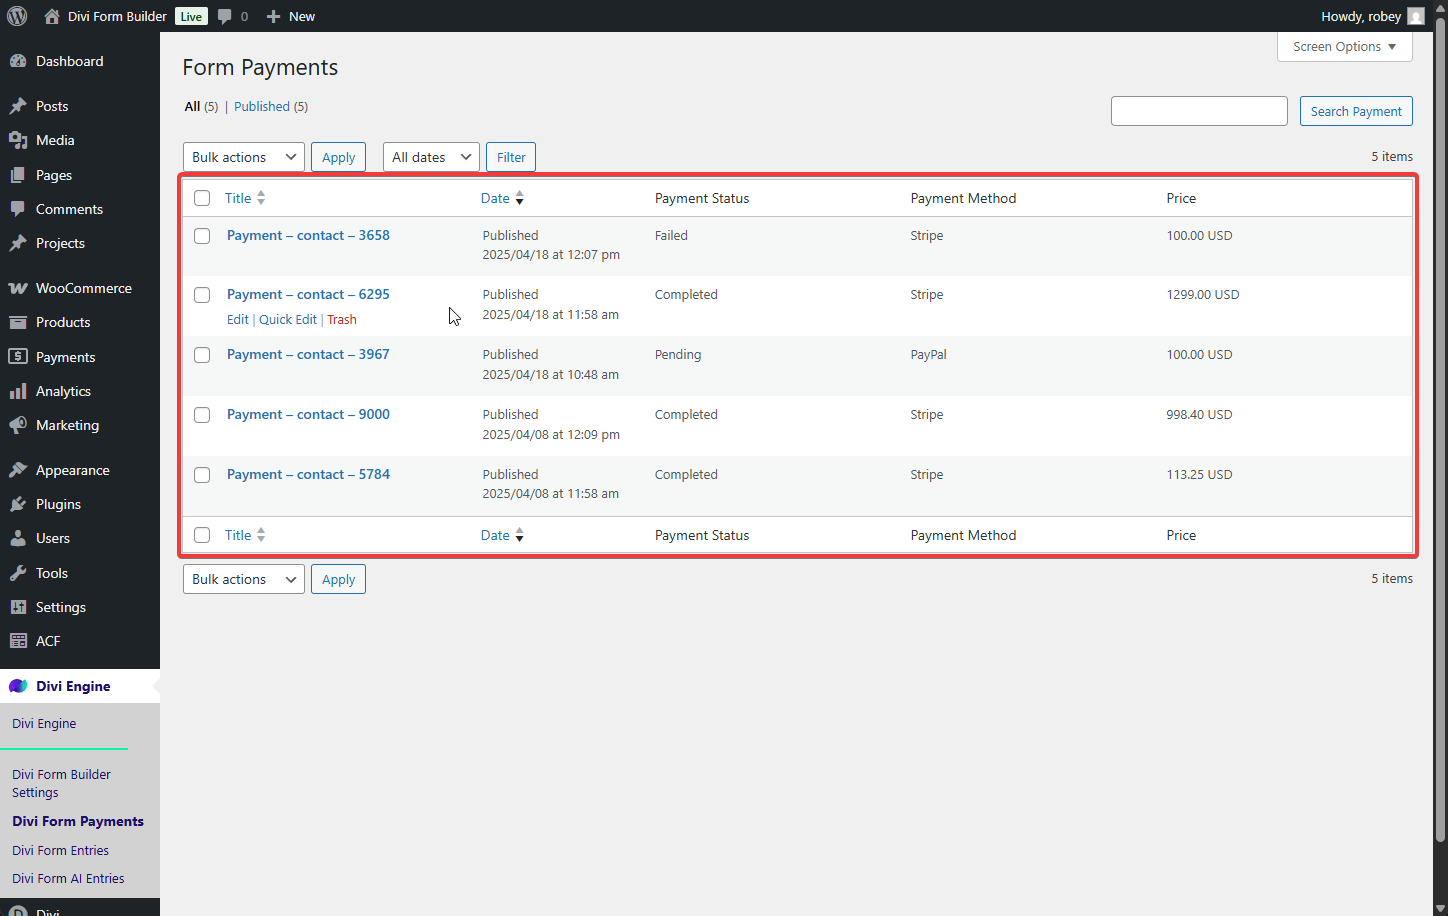Switch to the Published (5) filter view
The height and width of the screenshot is (916, 1448).
tap(262, 106)
